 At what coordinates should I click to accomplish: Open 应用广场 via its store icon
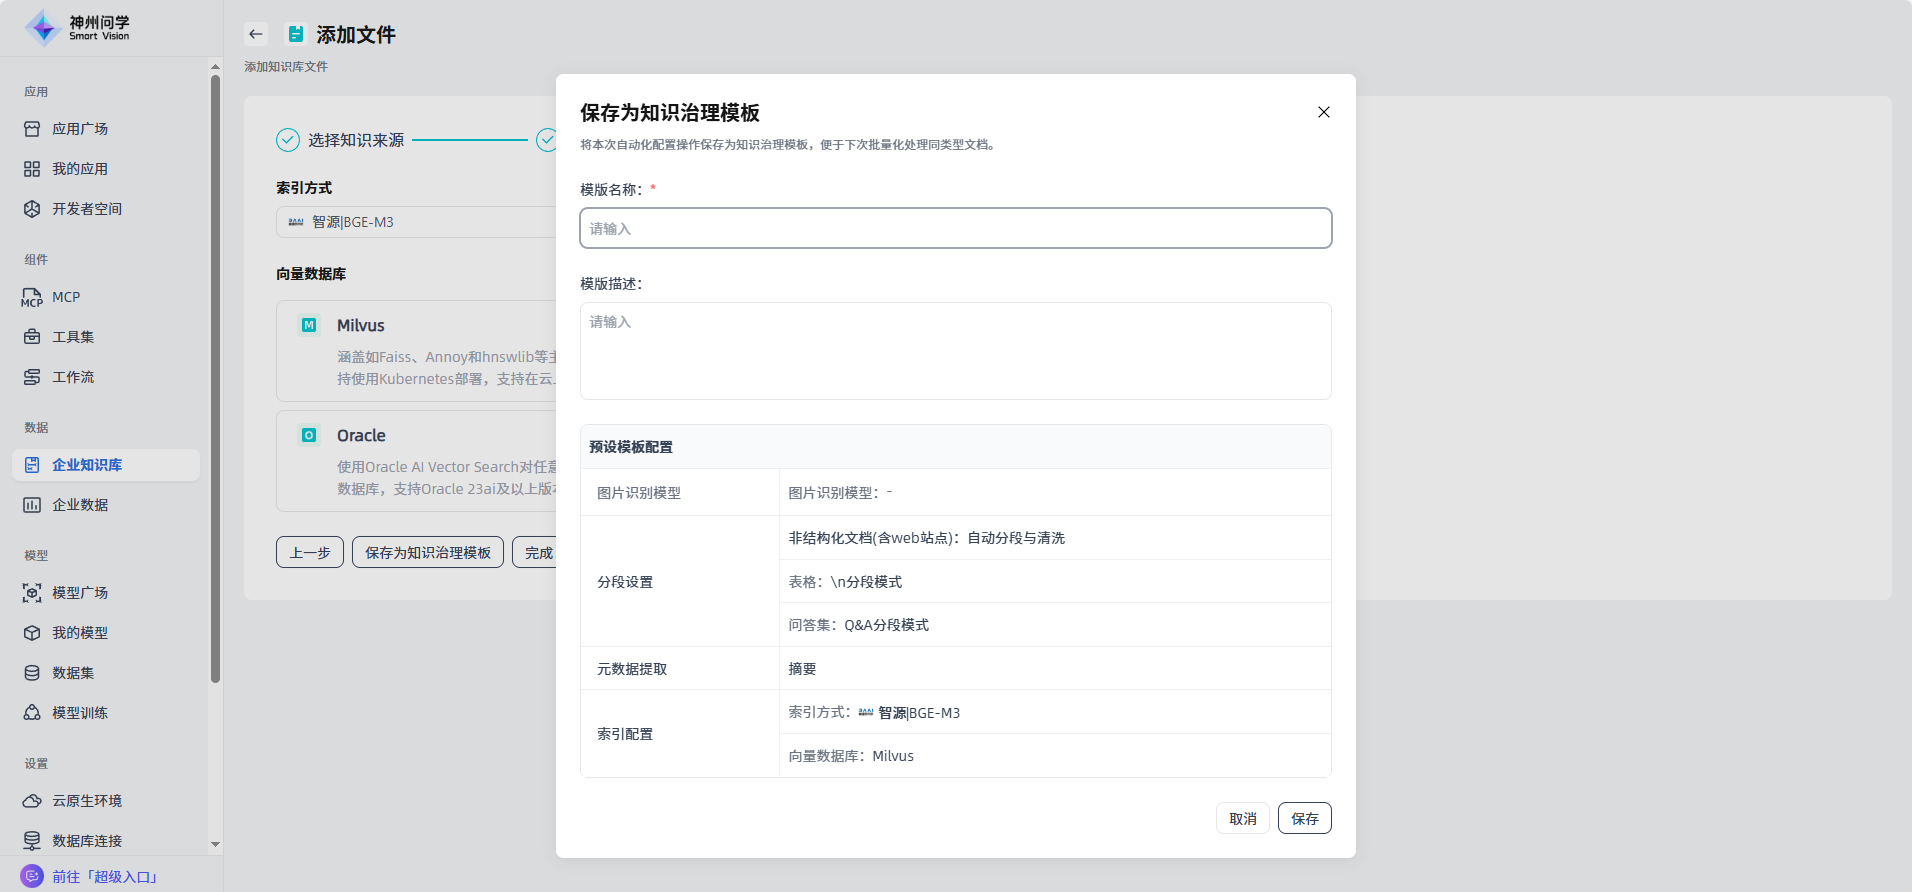coord(32,129)
